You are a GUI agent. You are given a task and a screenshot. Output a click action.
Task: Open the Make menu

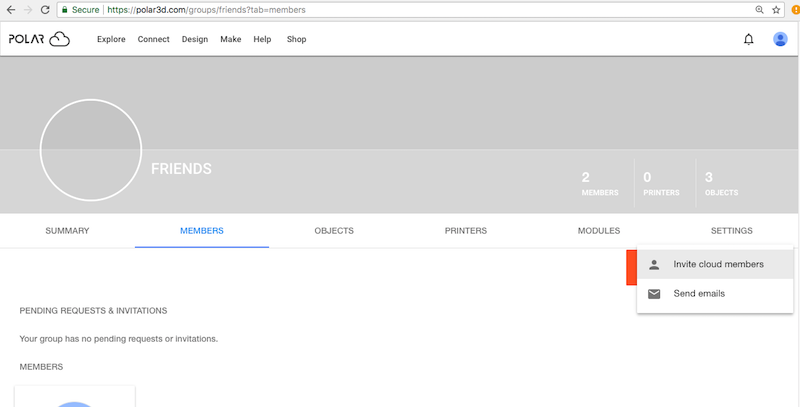[x=231, y=39]
